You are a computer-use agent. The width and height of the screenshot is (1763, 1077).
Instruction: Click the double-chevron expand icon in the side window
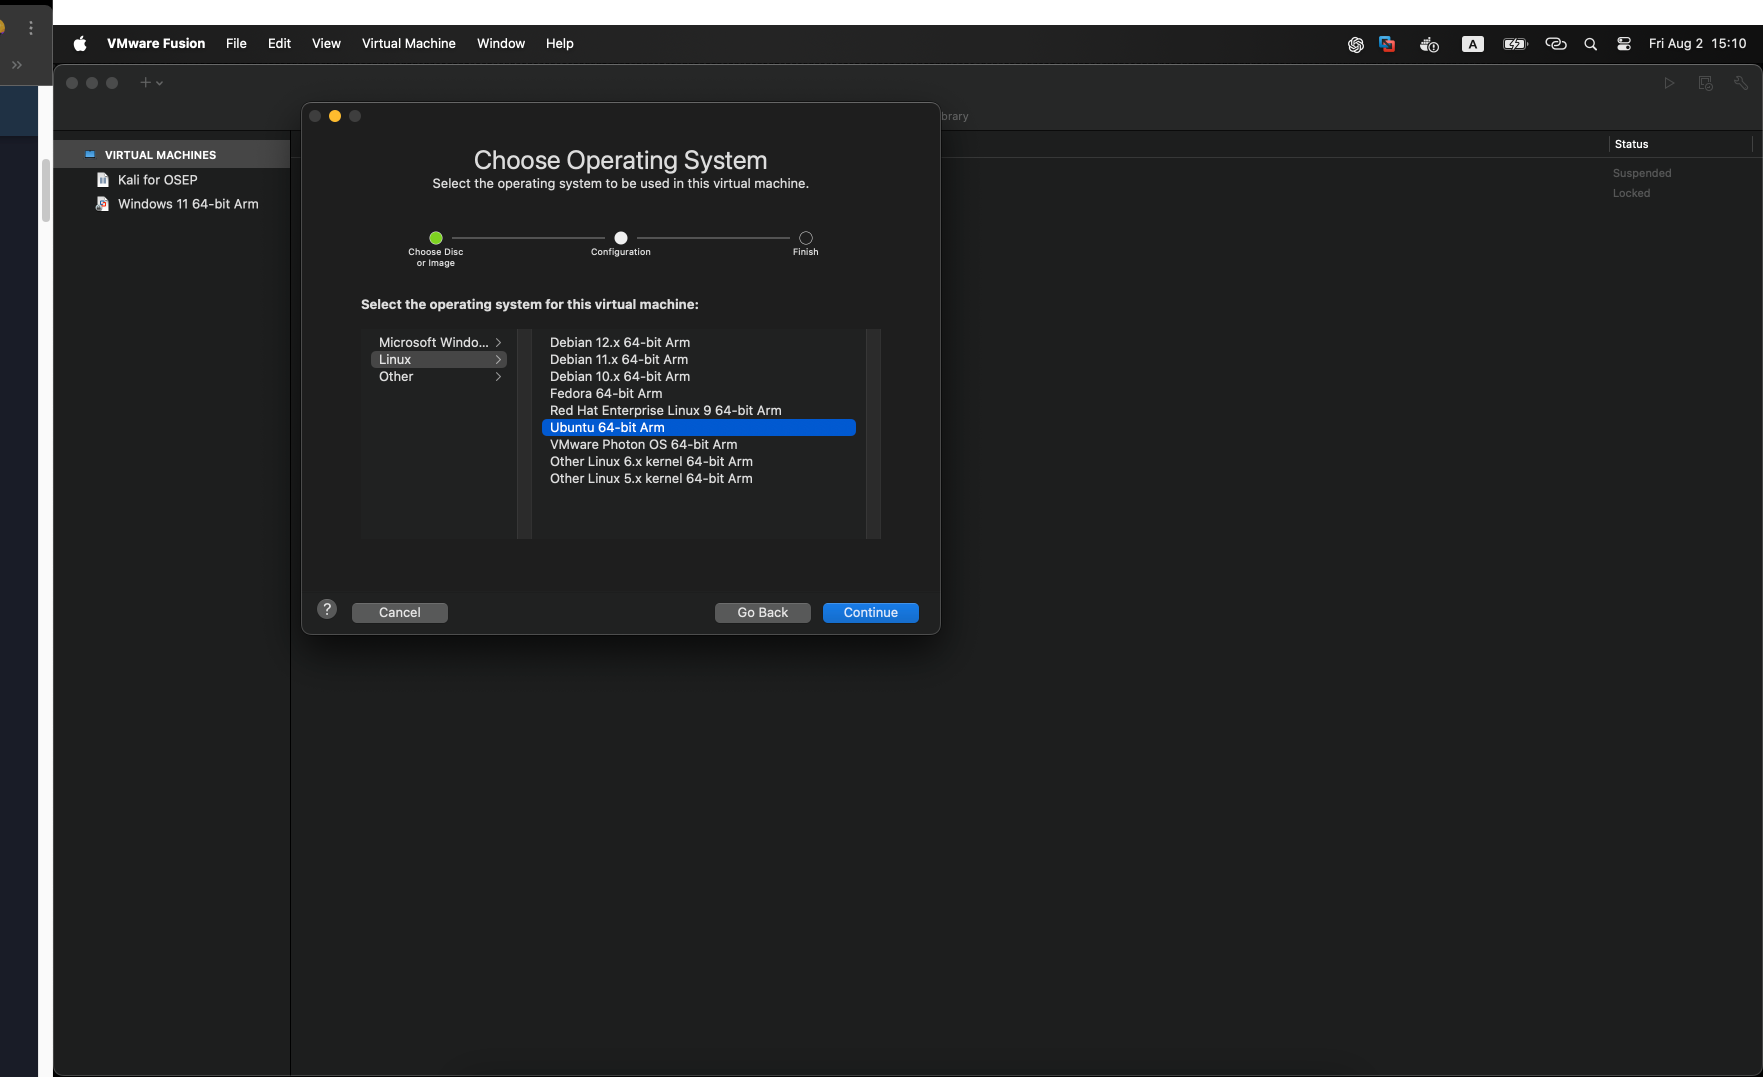pyautogui.click(x=17, y=65)
